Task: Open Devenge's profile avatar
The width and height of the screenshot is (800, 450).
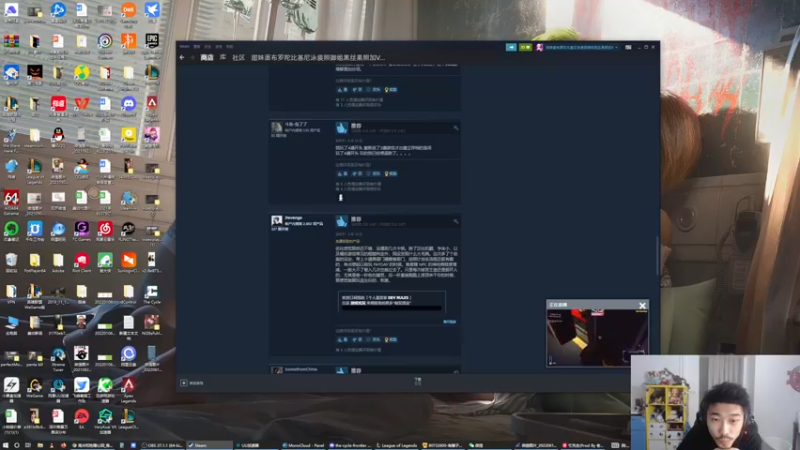Action: point(277,220)
